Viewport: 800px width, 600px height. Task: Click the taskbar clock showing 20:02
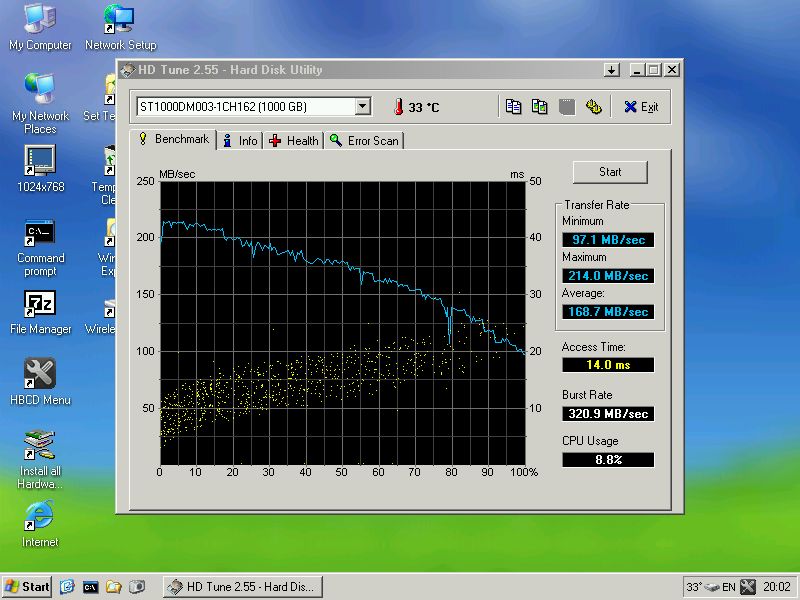point(777,587)
